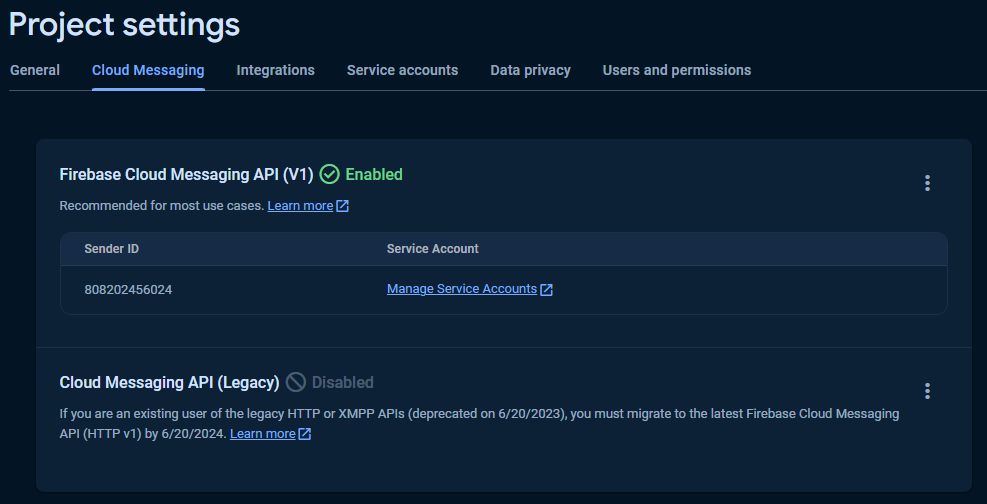
Task: Switch to Users and permissions tab
Action: click(x=676, y=70)
